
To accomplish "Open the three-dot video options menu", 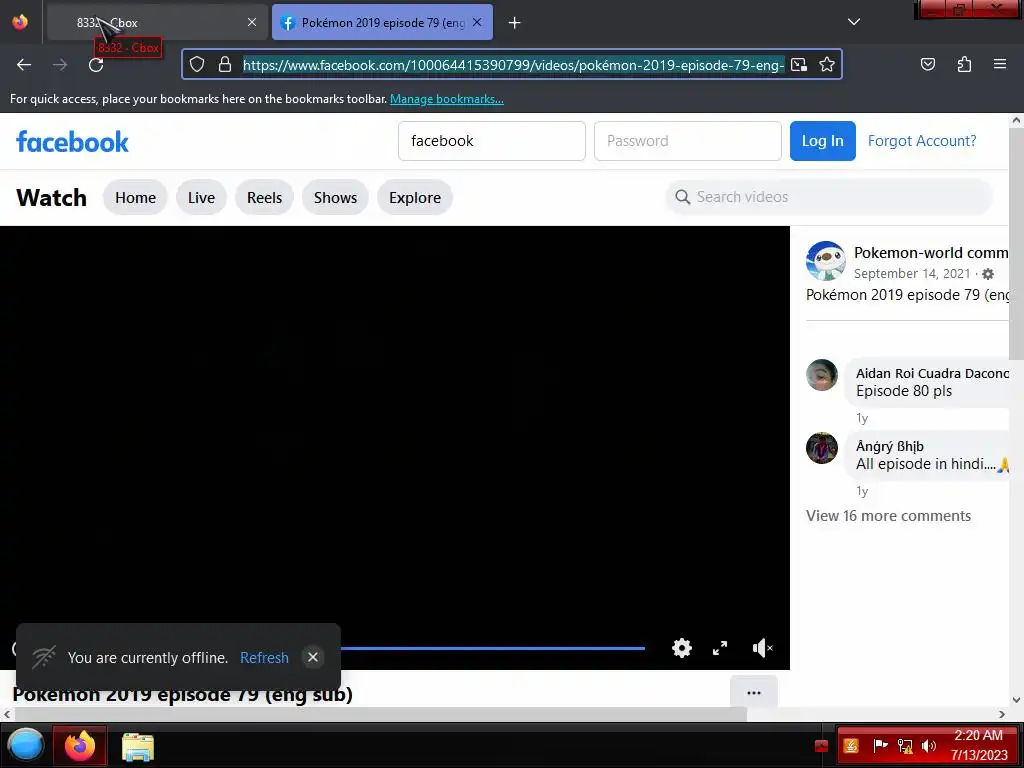I will pos(754,693).
